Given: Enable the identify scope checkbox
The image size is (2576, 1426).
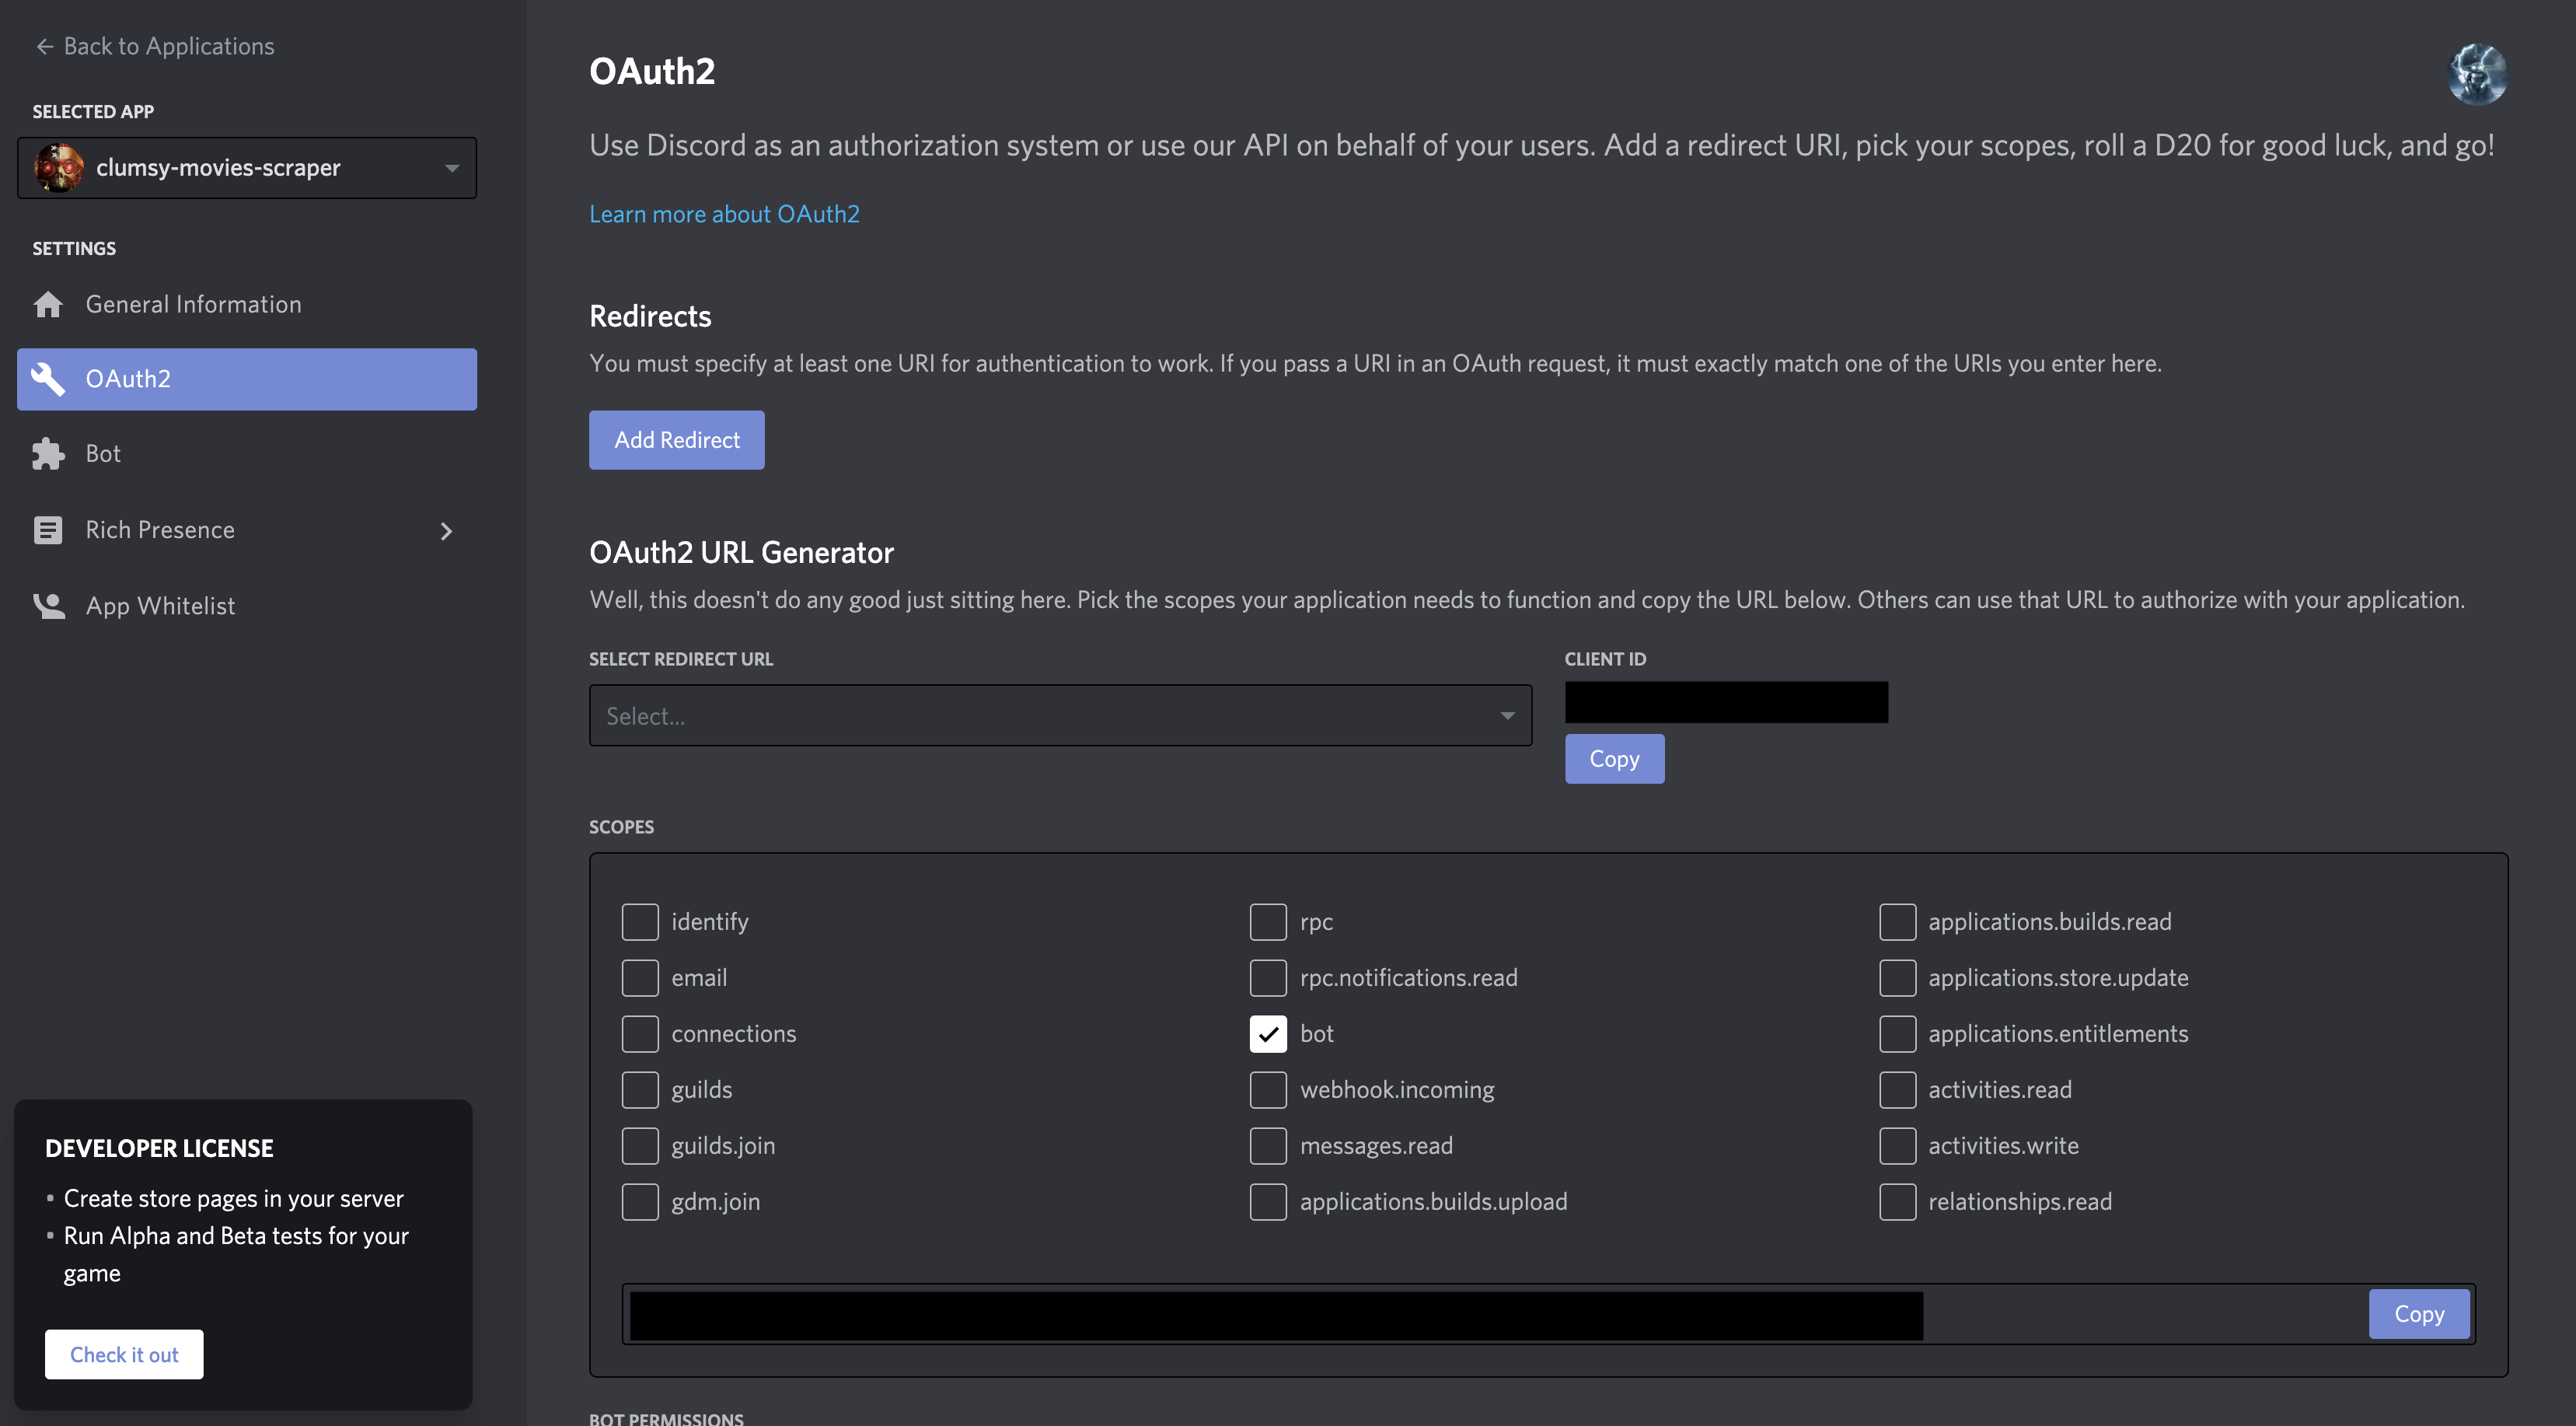Looking at the screenshot, I should pyautogui.click(x=639, y=921).
